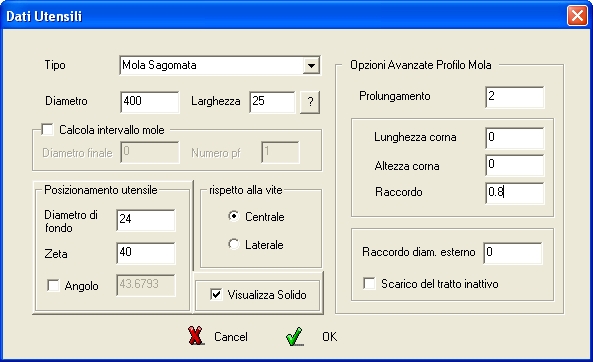Enable Calcola intervallo mole checkbox
Screen dimensions: 593x362
(48, 130)
